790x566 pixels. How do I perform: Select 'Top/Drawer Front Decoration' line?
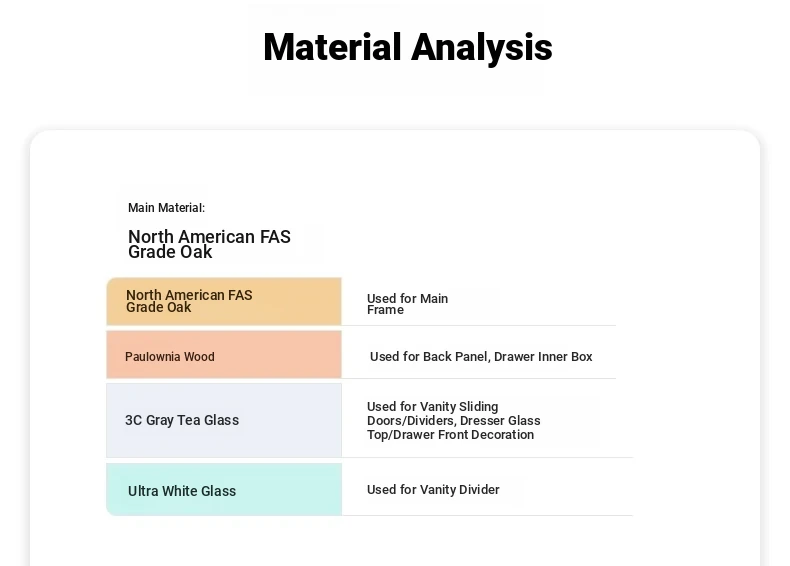pos(450,434)
